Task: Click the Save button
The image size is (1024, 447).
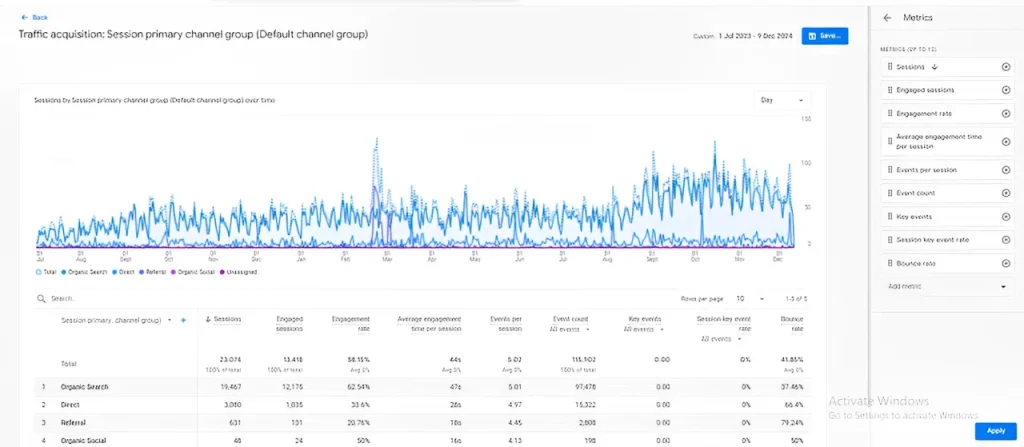Action: click(x=825, y=35)
